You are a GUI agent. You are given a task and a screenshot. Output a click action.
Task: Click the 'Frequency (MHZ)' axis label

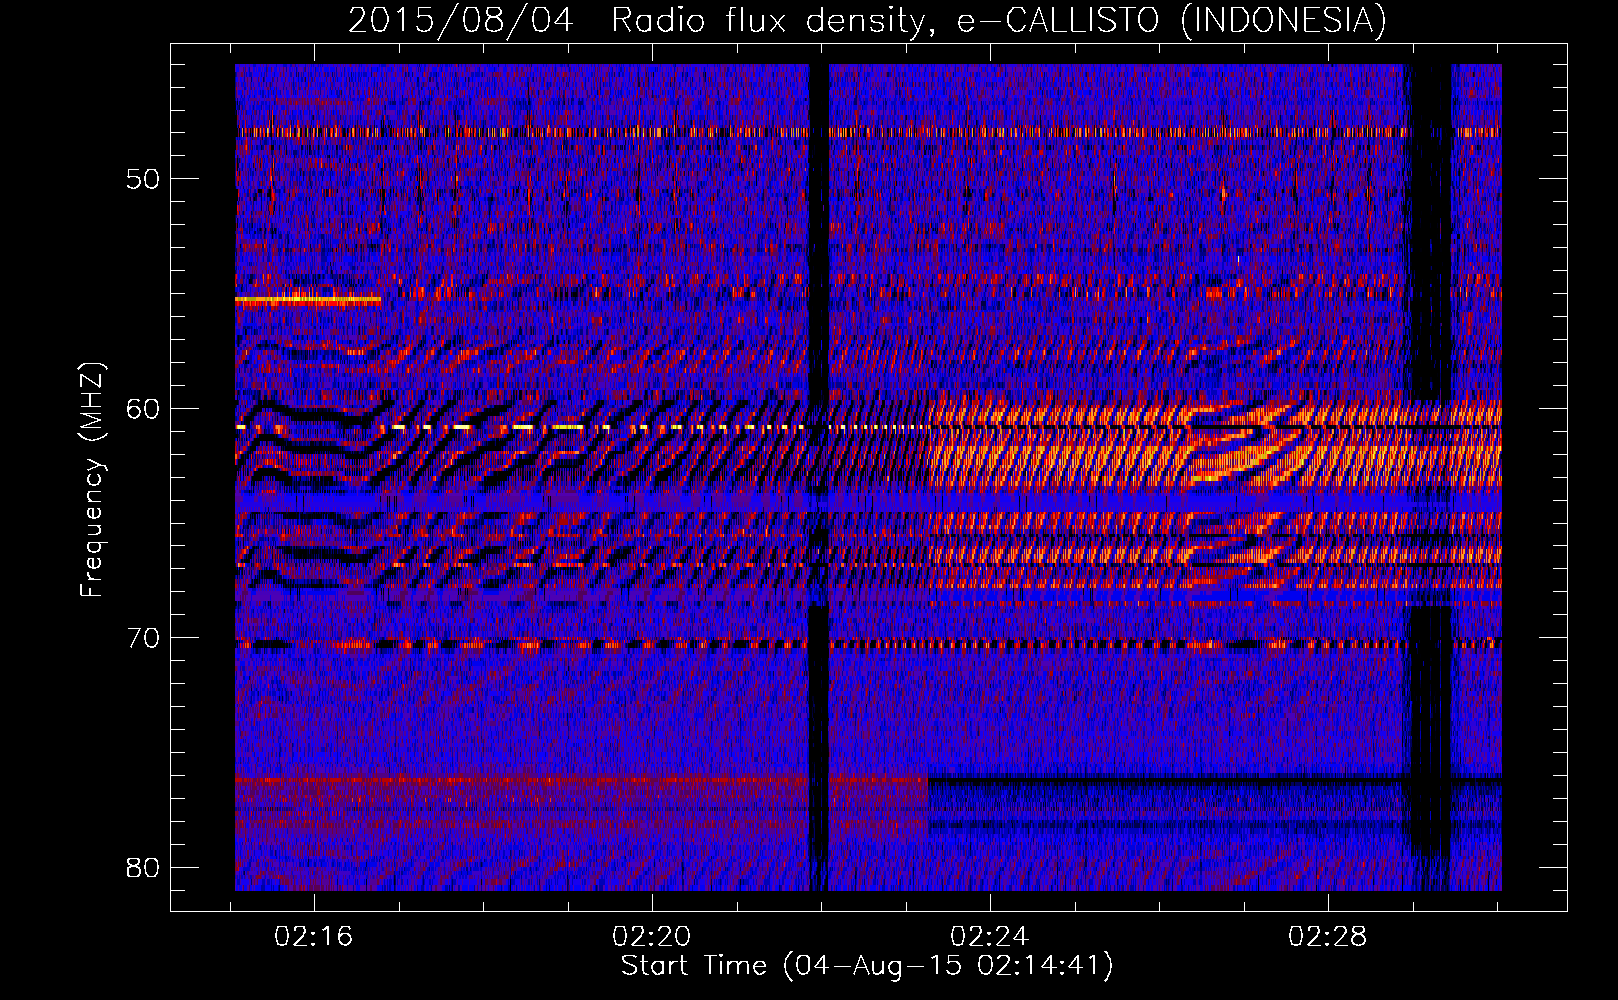coord(91,480)
